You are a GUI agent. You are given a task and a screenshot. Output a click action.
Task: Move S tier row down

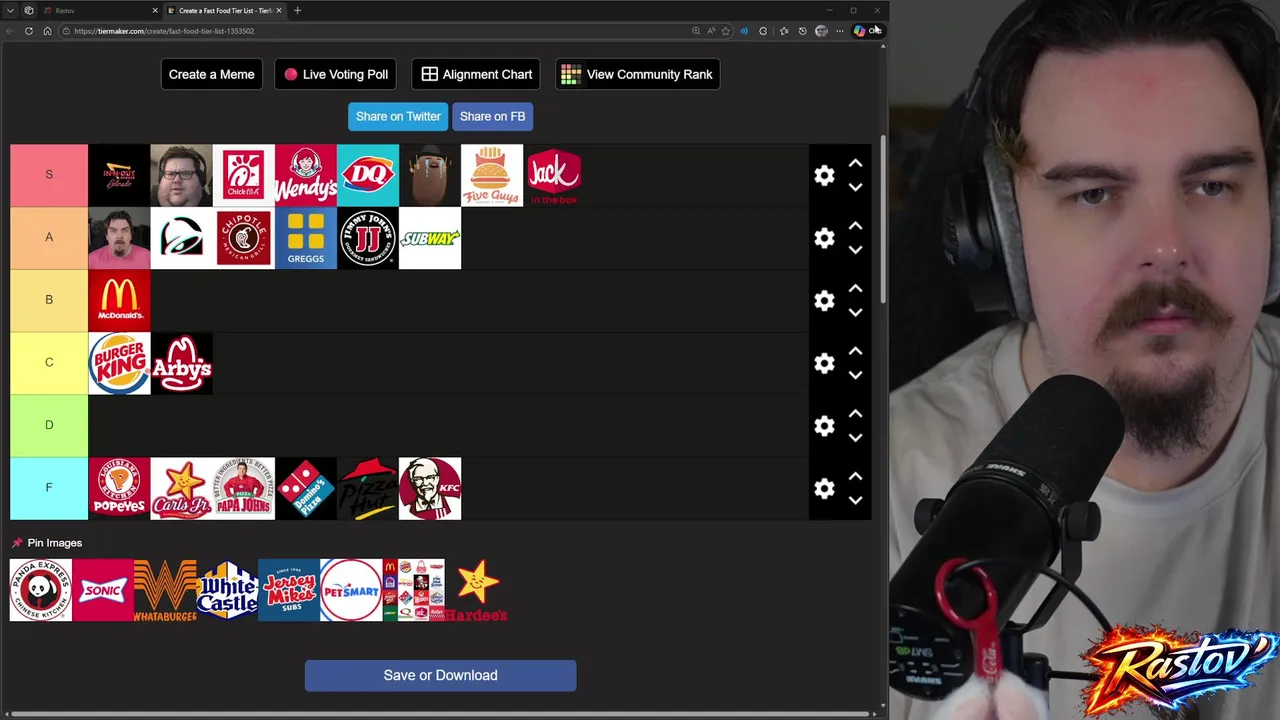click(855, 187)
